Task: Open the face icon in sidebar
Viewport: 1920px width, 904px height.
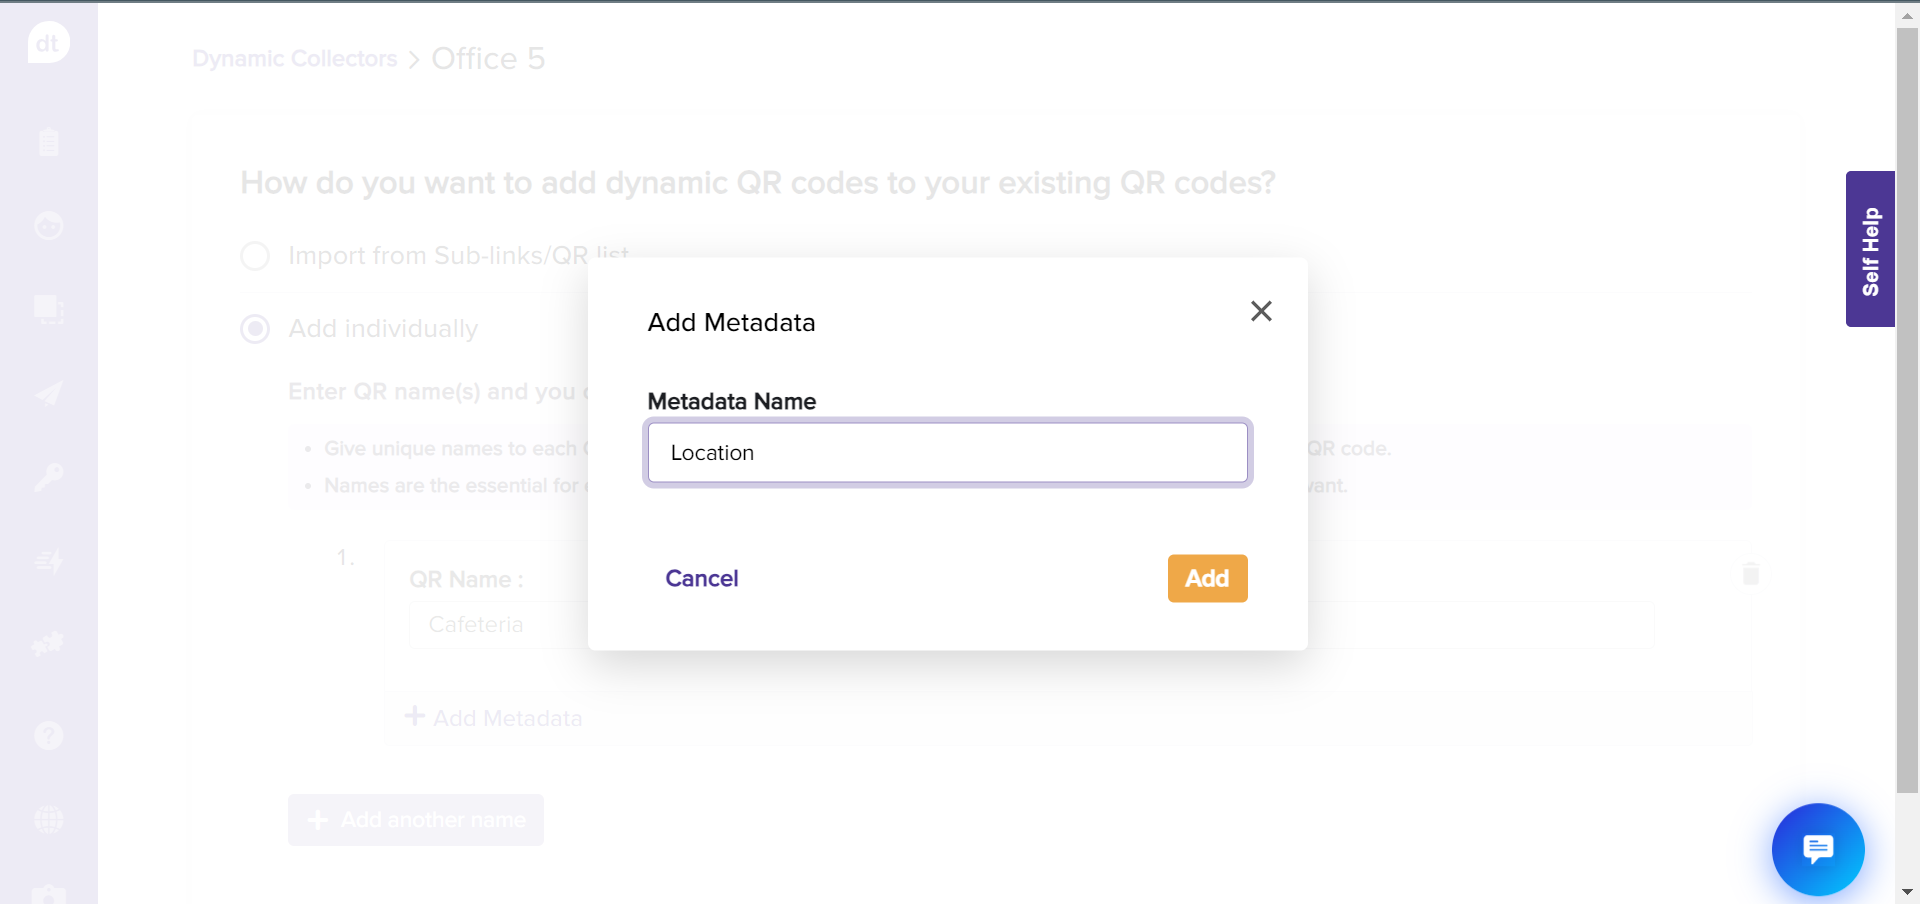Action: pos(48,226)
